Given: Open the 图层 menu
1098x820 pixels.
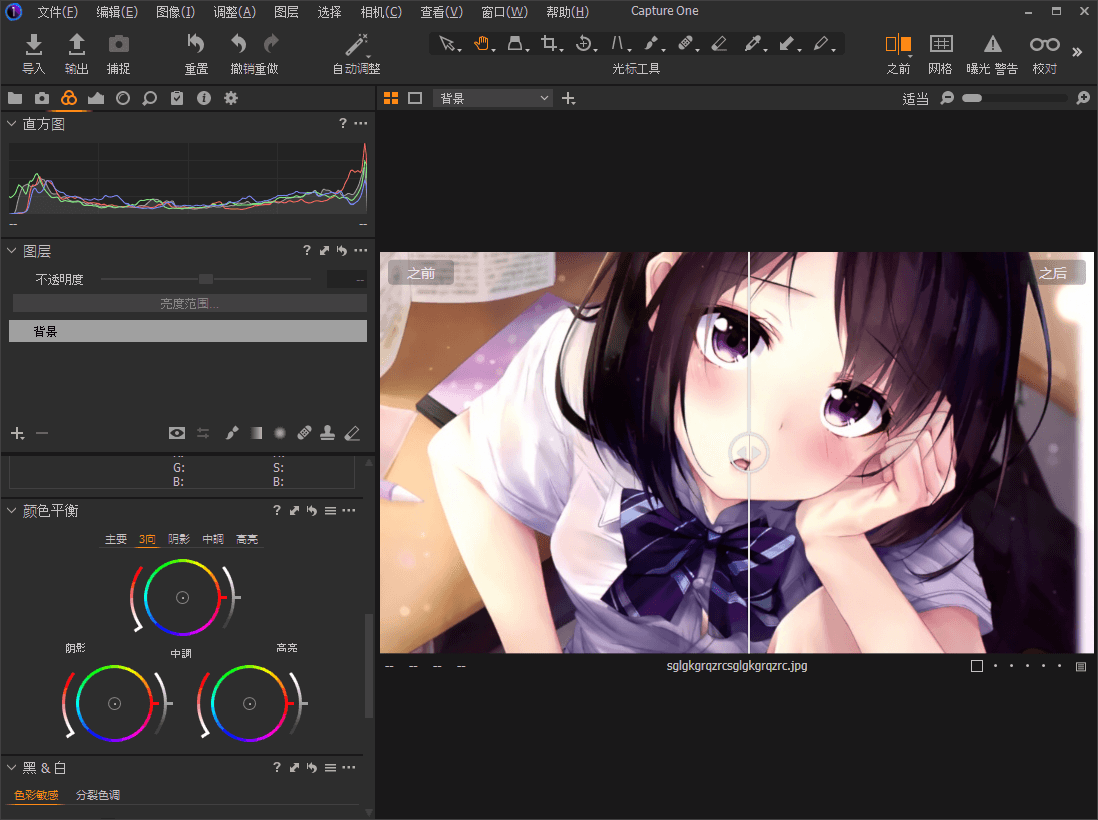Looking at the screenshot, I should [286, 12].
